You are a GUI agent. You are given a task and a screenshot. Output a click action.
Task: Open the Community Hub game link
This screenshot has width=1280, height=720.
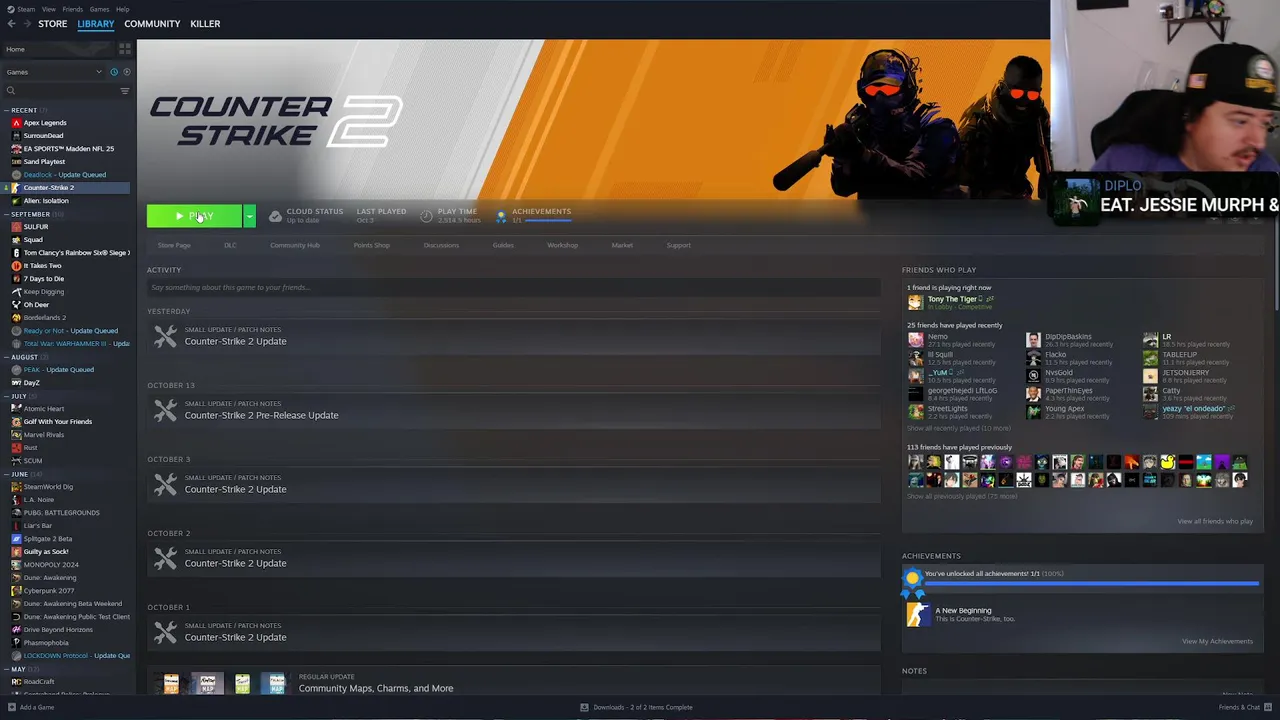click(295, 245)
